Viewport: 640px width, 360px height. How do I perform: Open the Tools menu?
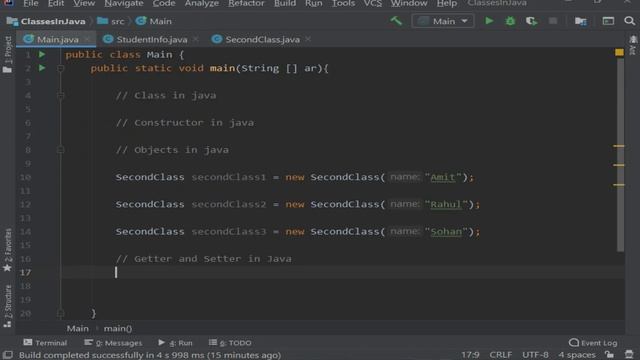click(x=343, y=3)
